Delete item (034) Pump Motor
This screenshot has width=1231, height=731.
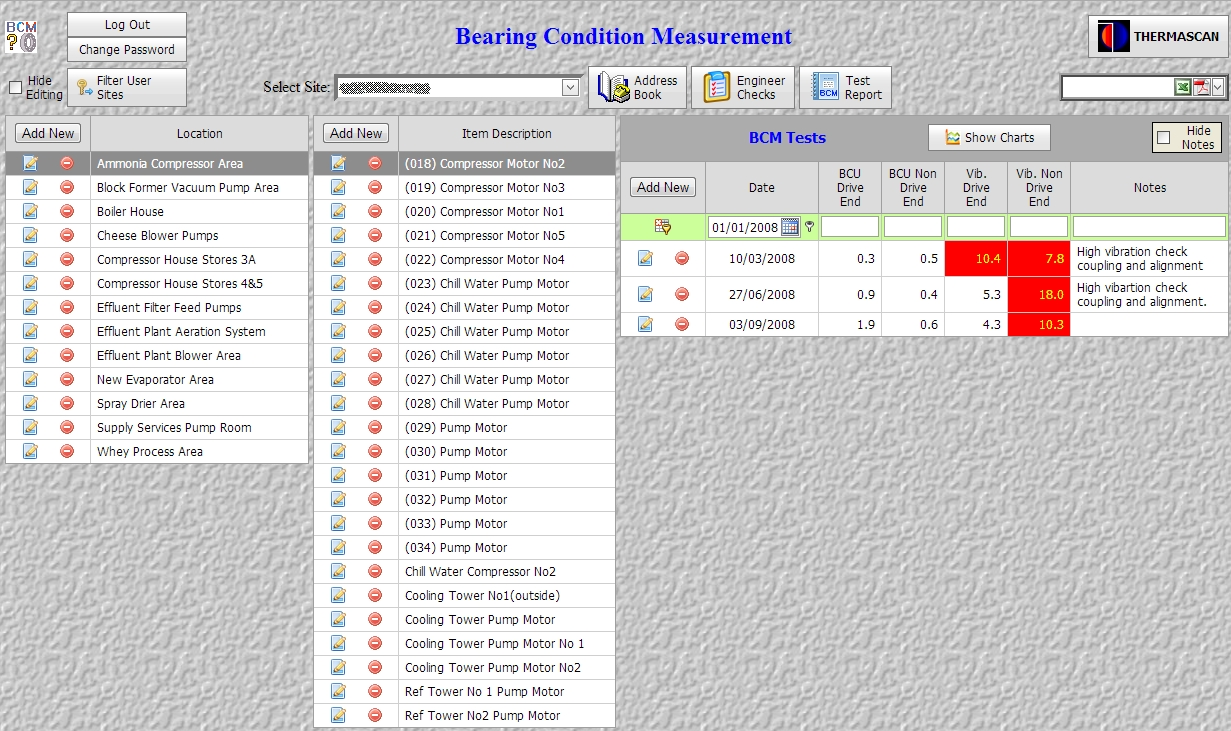pyautogui.click(x=375, y=547)
